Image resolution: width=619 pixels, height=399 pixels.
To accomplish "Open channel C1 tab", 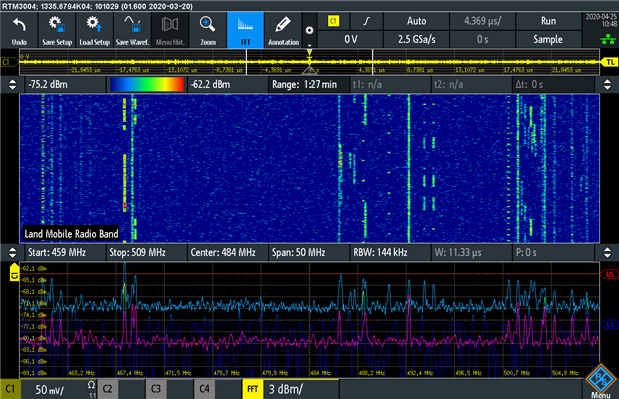I will tap(11, 389).
